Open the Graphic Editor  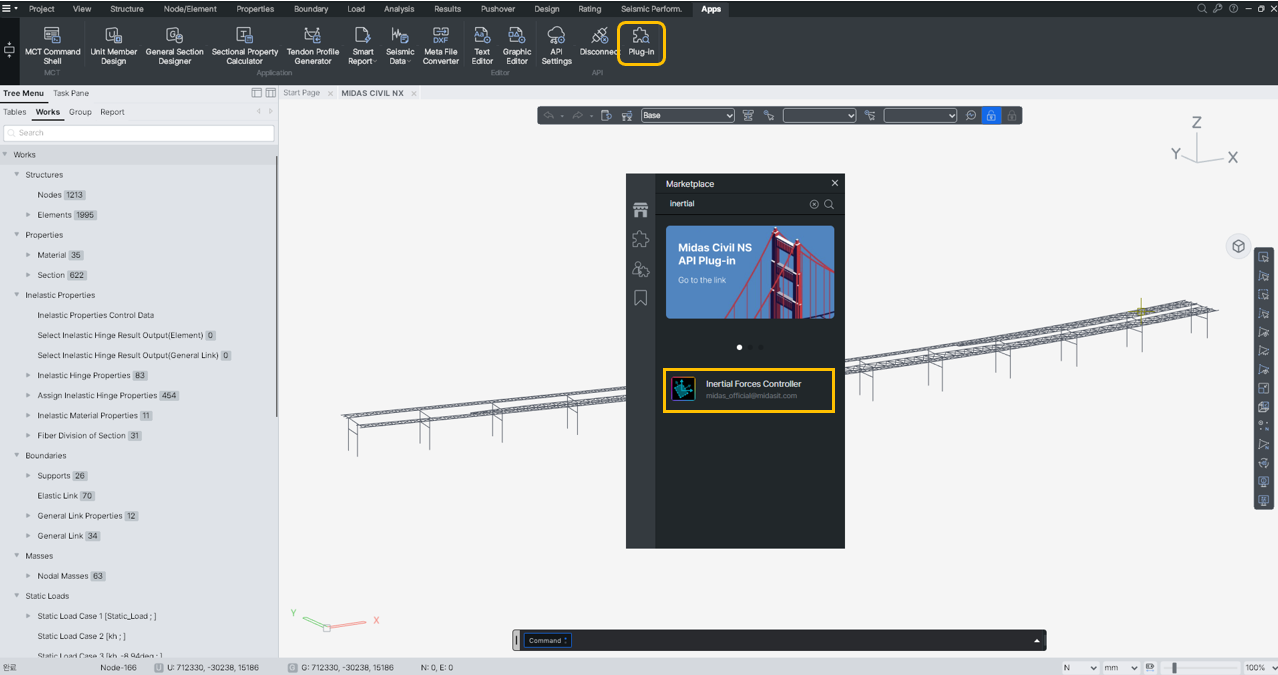(517, 44)
